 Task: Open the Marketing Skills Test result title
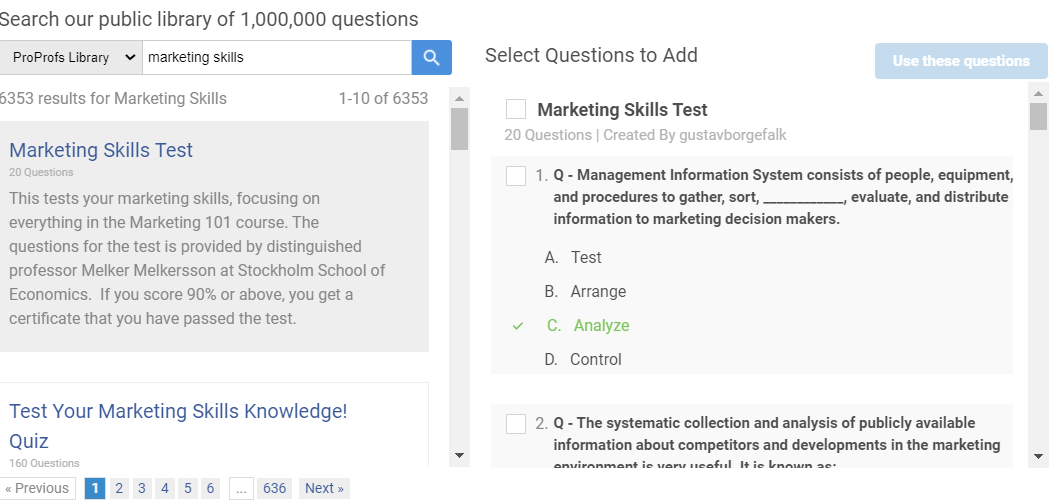pyautogui.click(x=101, y=150)
